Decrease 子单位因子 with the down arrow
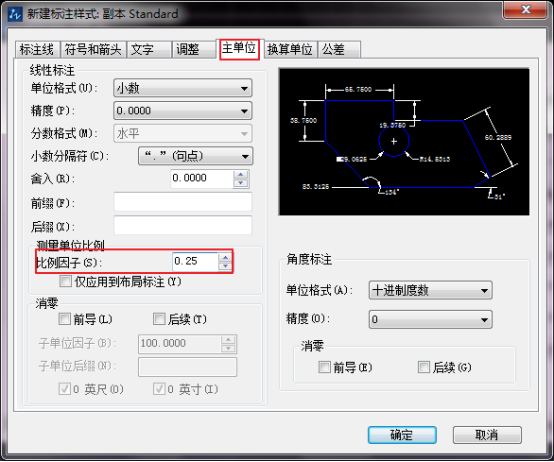 pos(229,348)
